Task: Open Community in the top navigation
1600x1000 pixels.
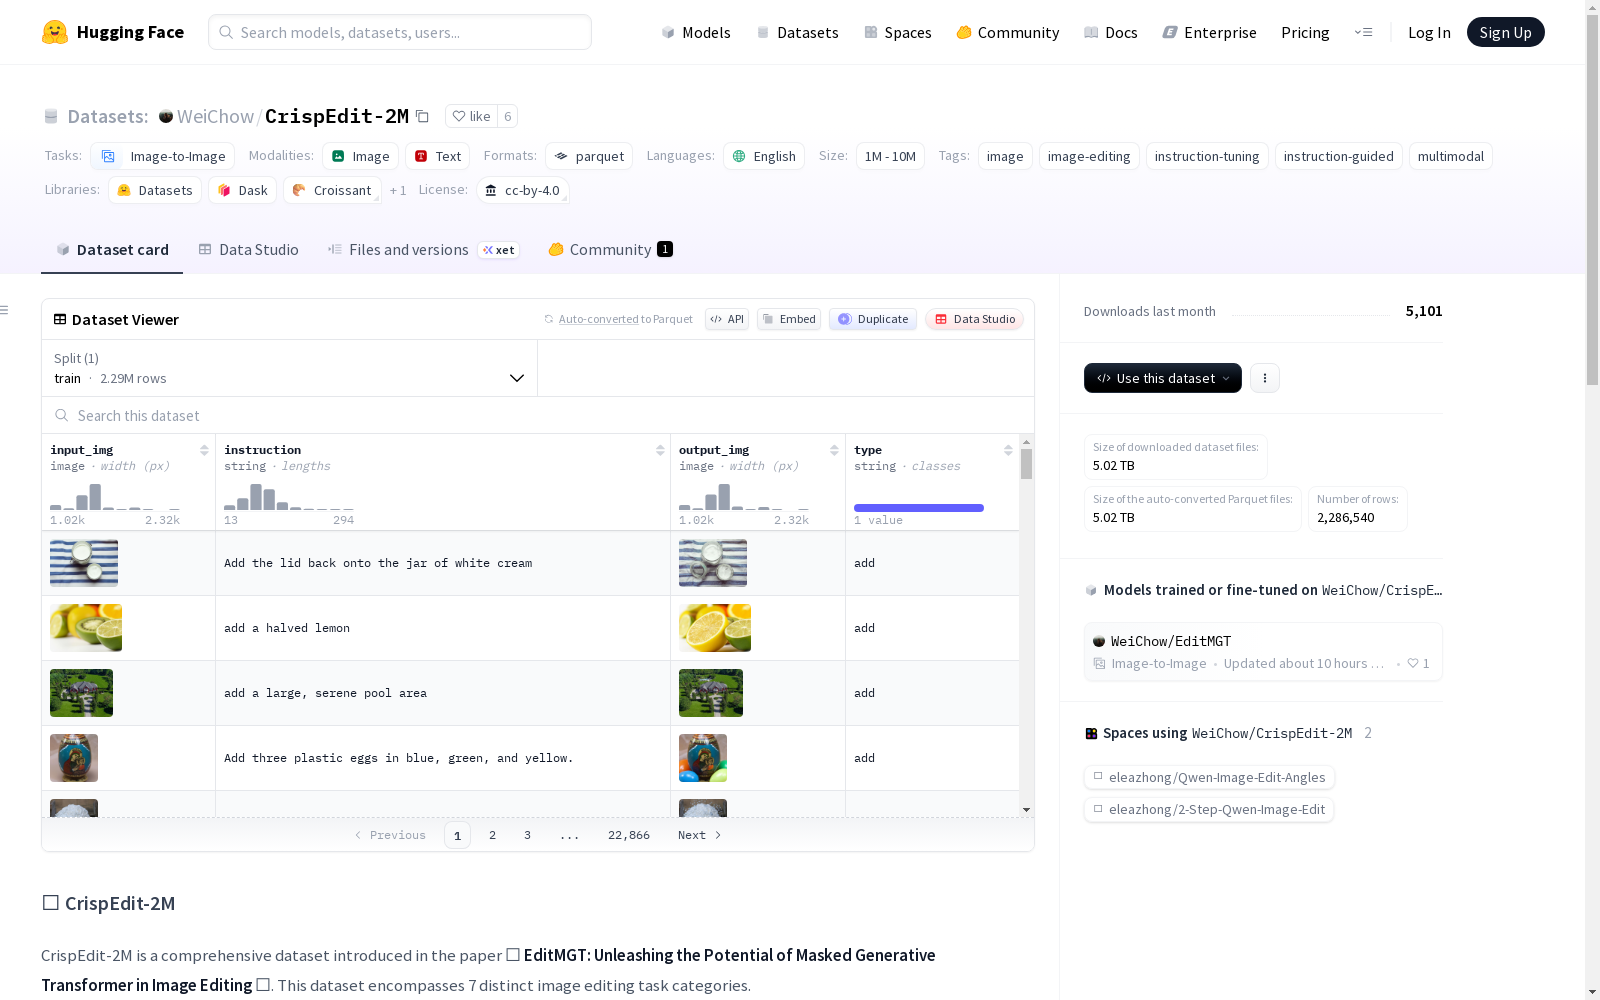Action: pos(1008,32)
